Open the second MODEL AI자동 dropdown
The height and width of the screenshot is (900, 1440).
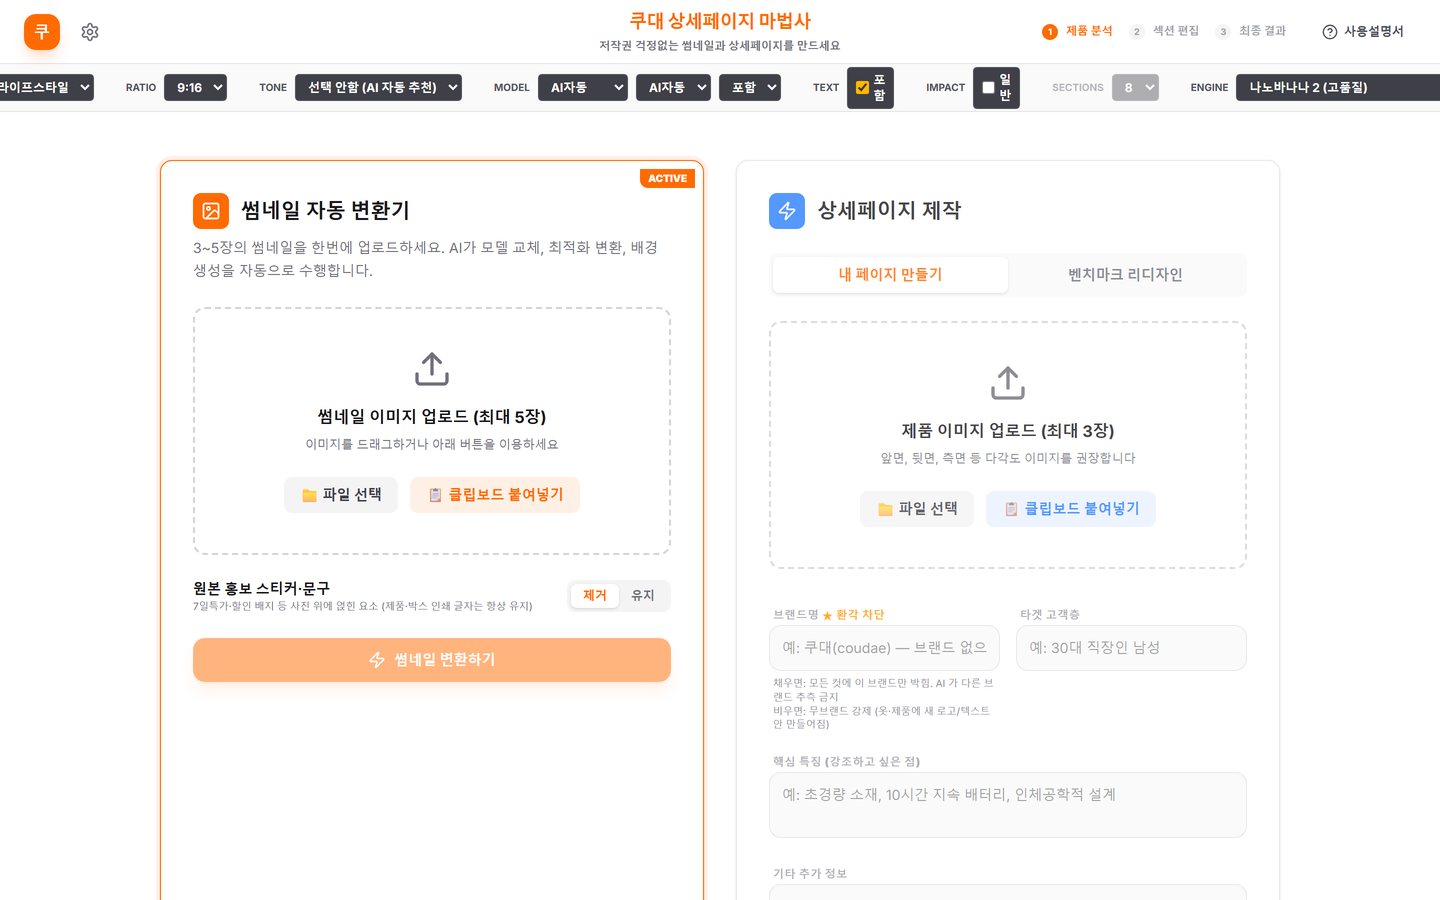(673, 88)
